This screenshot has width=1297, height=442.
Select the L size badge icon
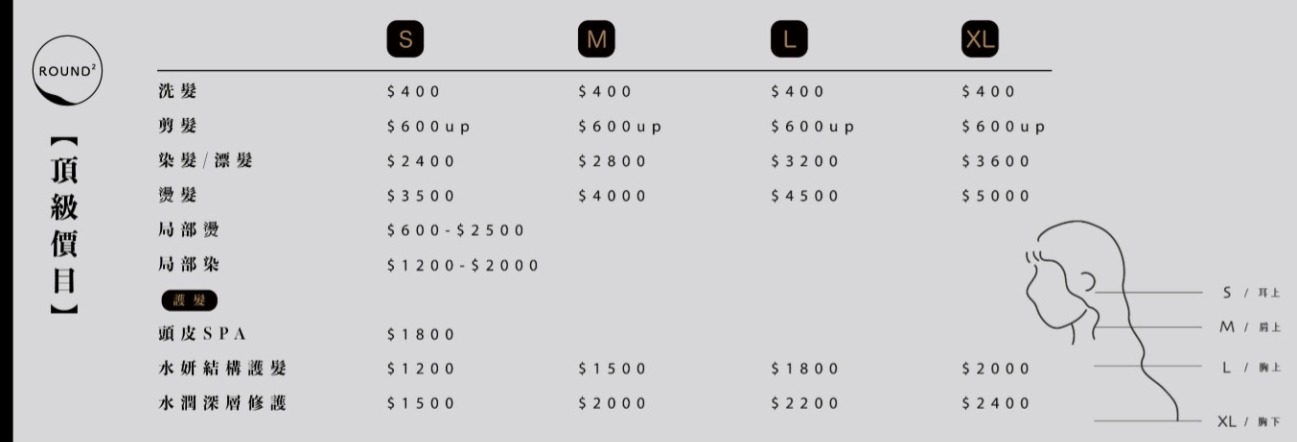tap(788, 40)
